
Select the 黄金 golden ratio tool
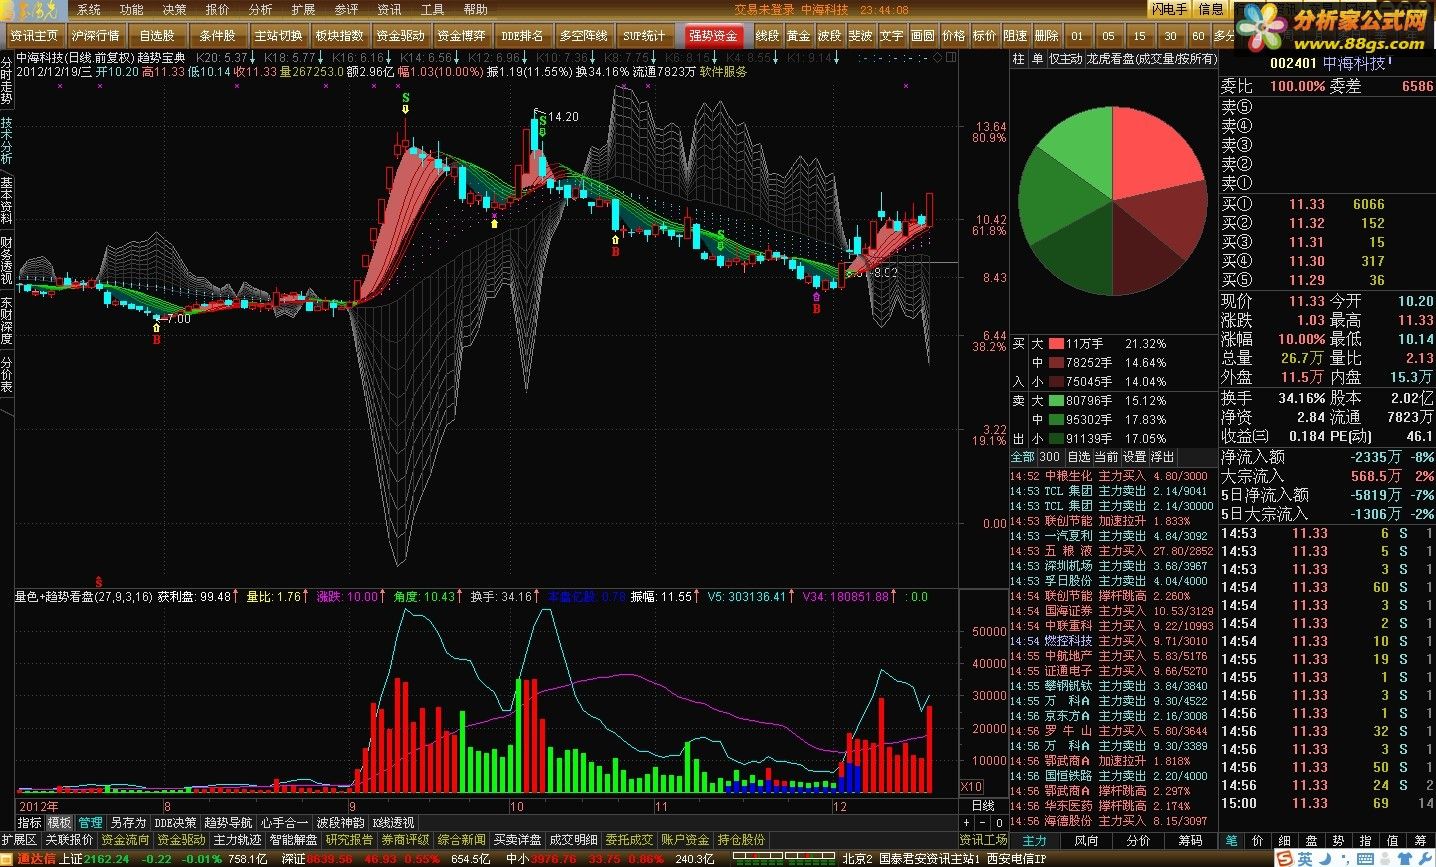pos(799,35)
